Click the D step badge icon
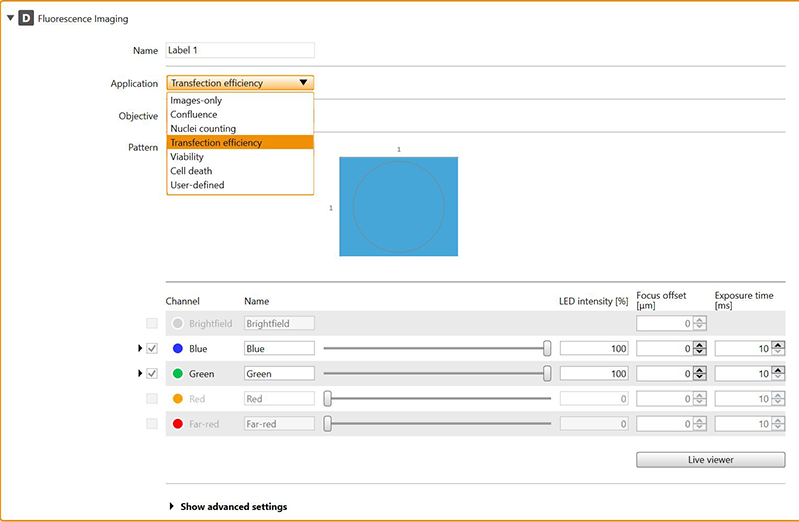This screenshot has width=799, height=522. pos(26,19)
